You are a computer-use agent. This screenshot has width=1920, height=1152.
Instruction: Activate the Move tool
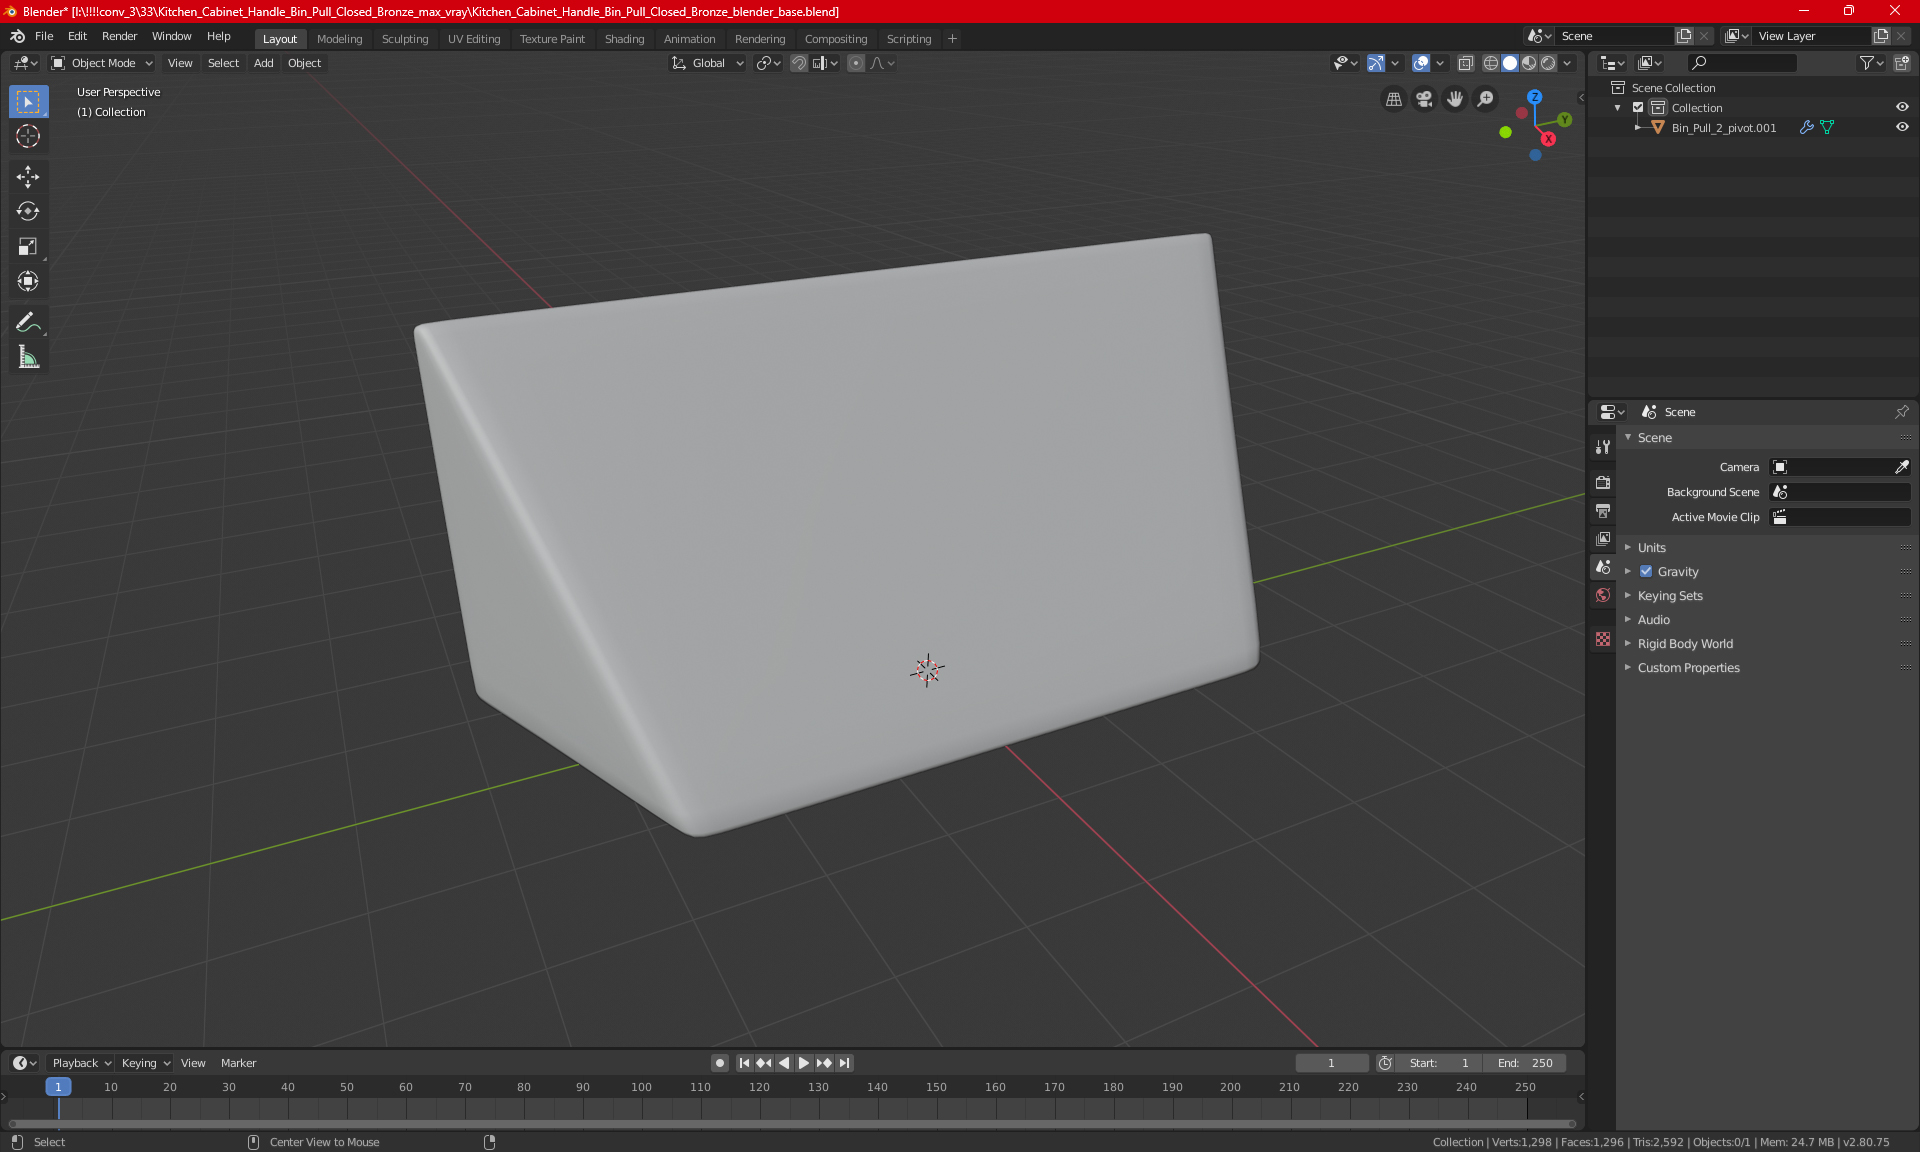(x=28, y=177)
